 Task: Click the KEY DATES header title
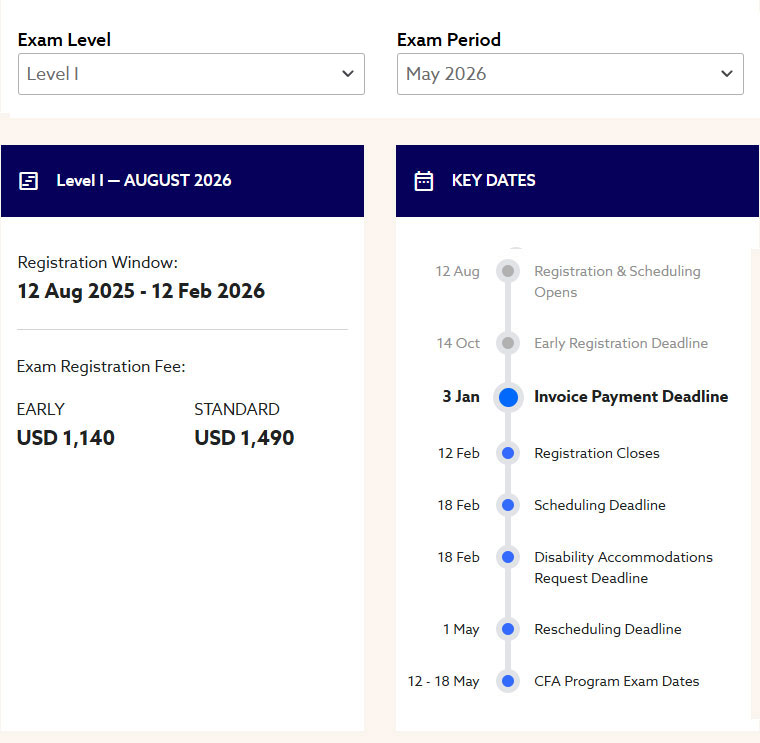pyautogui.click(x=493, y=181)
